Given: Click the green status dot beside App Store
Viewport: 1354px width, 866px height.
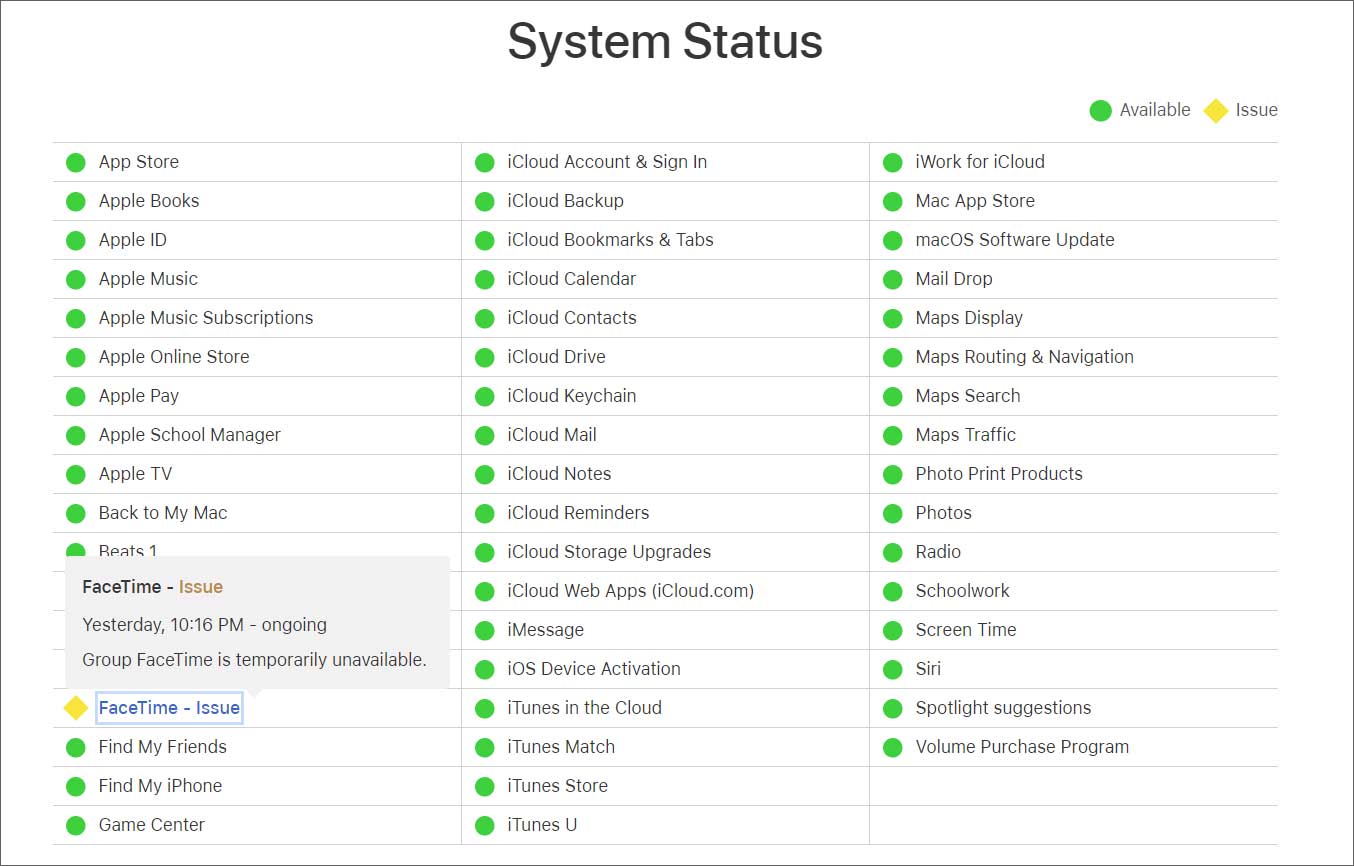Looking at the screenshot, I should [x=75, y=161].
